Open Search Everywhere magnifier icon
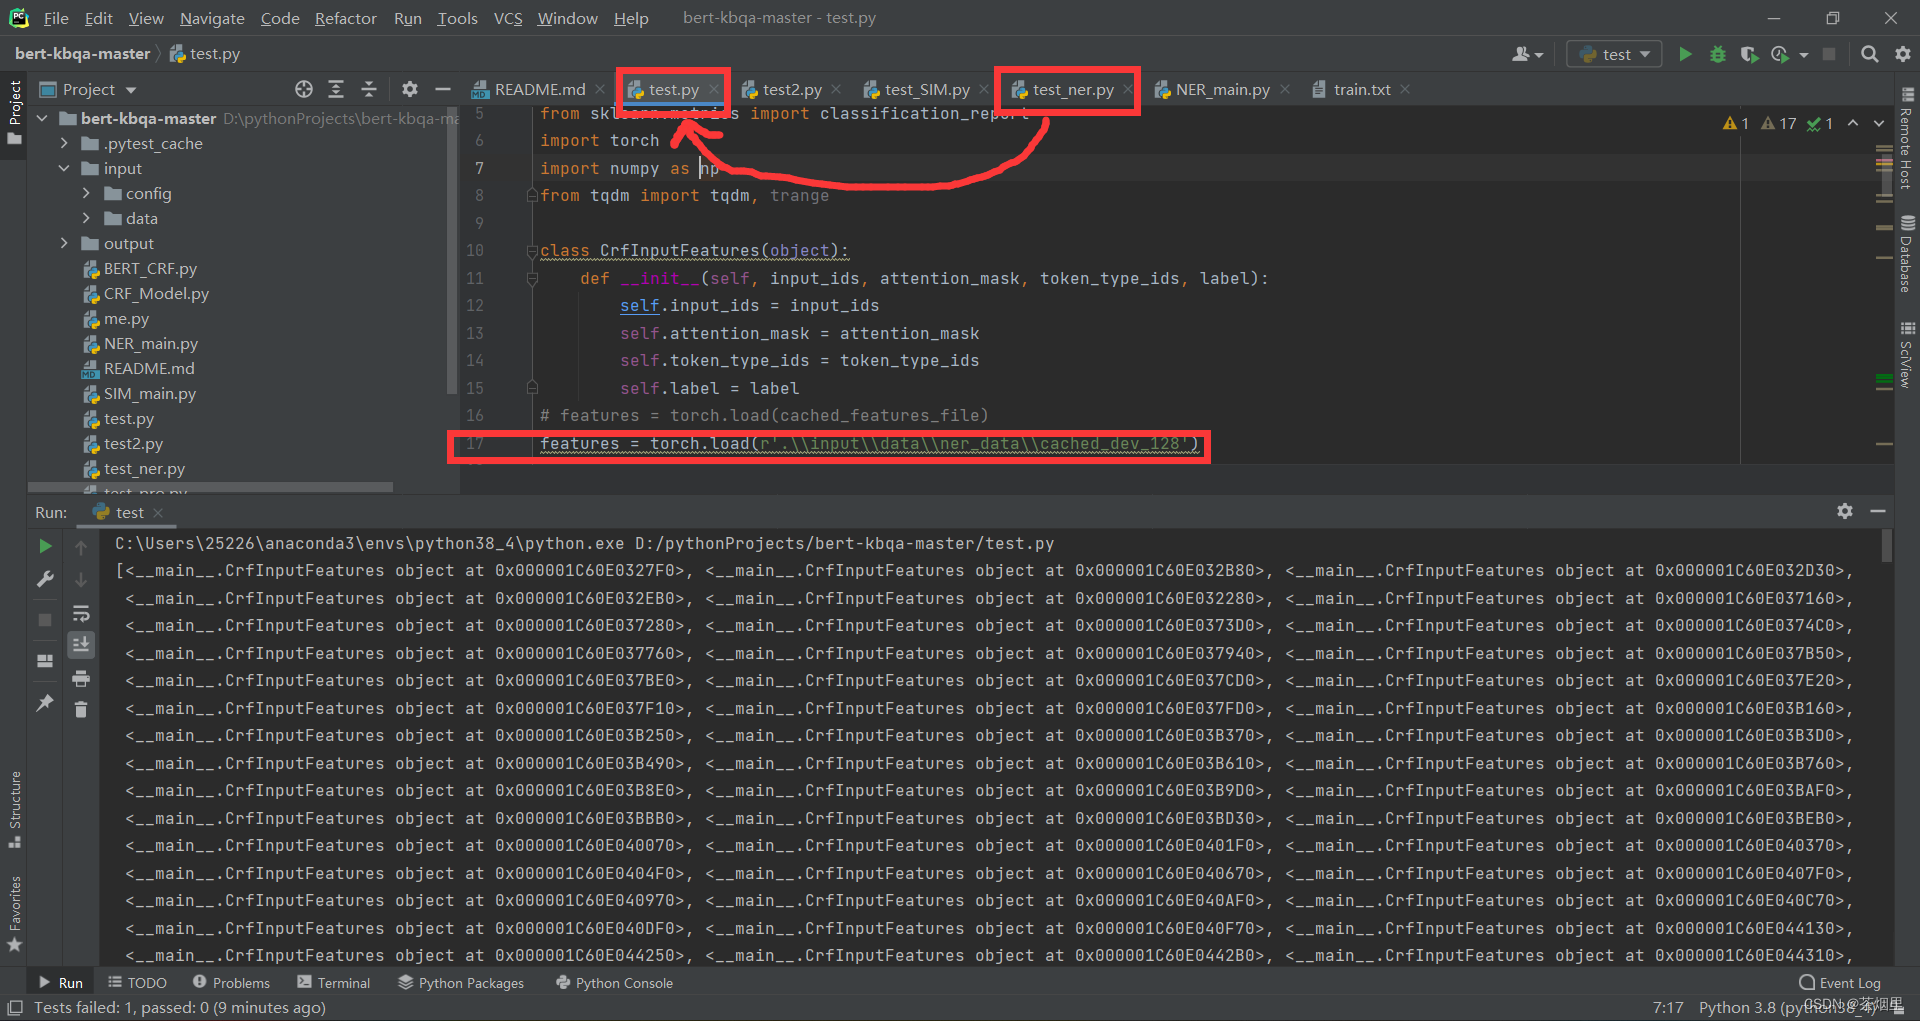This screenshot has height=1021, width=1920. tap(1869, 54)
